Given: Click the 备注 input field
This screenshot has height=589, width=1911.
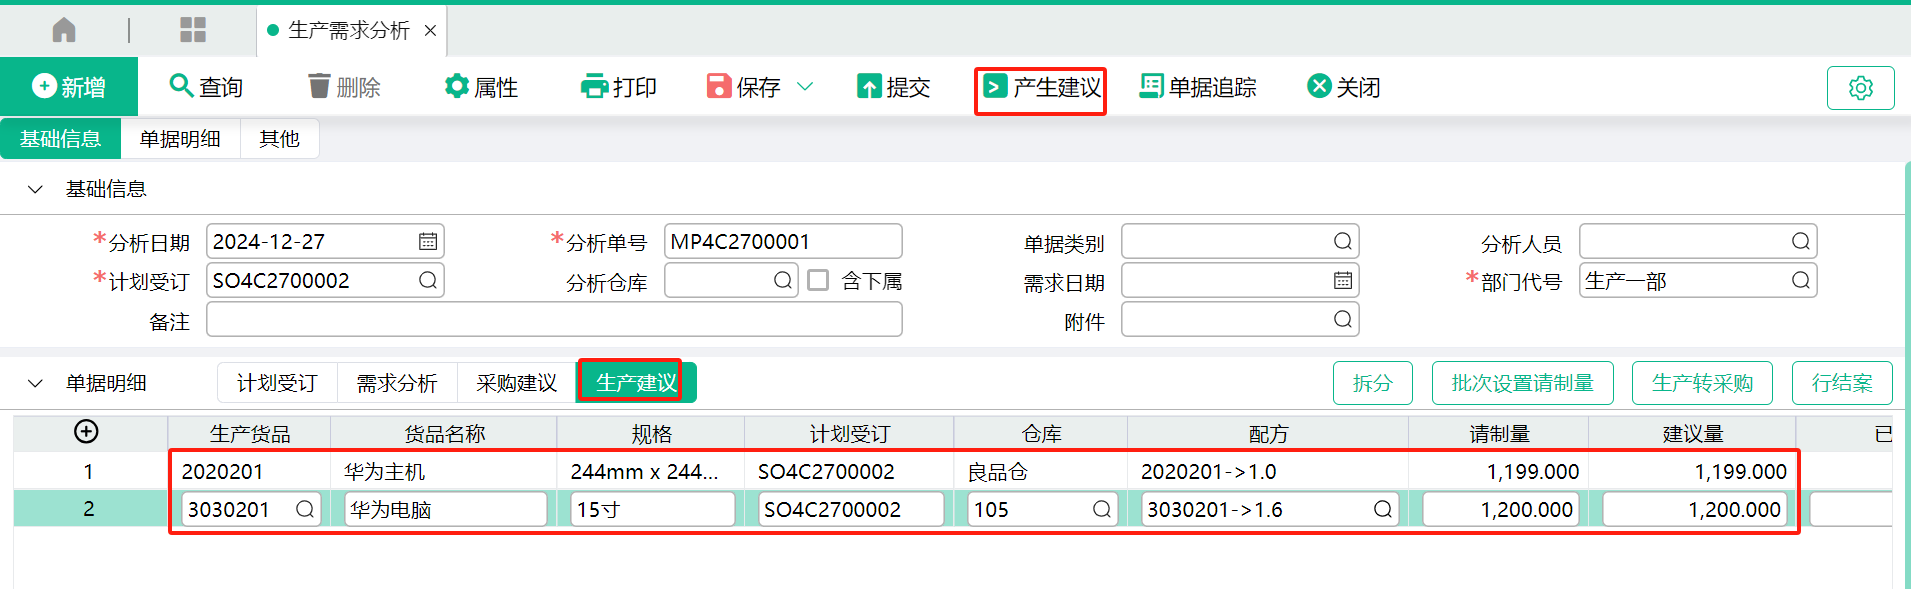Looking at the screenshot, I should click(554, 319).
